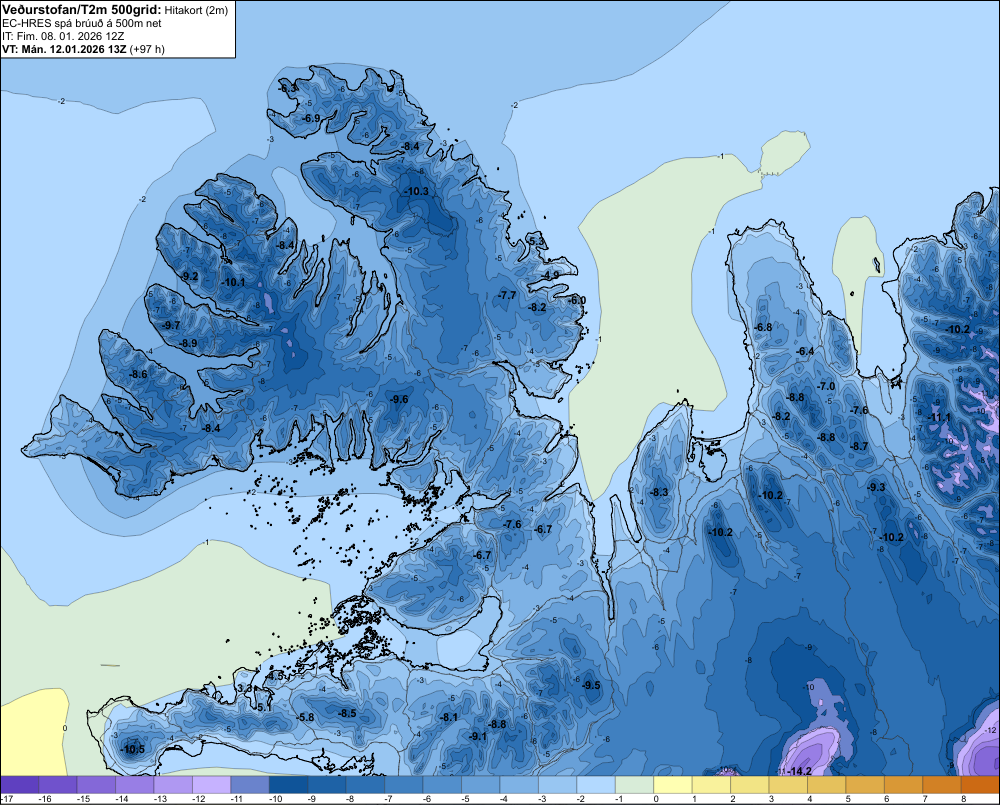Viewport: 1000px width, 805px height.
Task: Click the -6.4 temperature value
Action: (x=805, y=351)
